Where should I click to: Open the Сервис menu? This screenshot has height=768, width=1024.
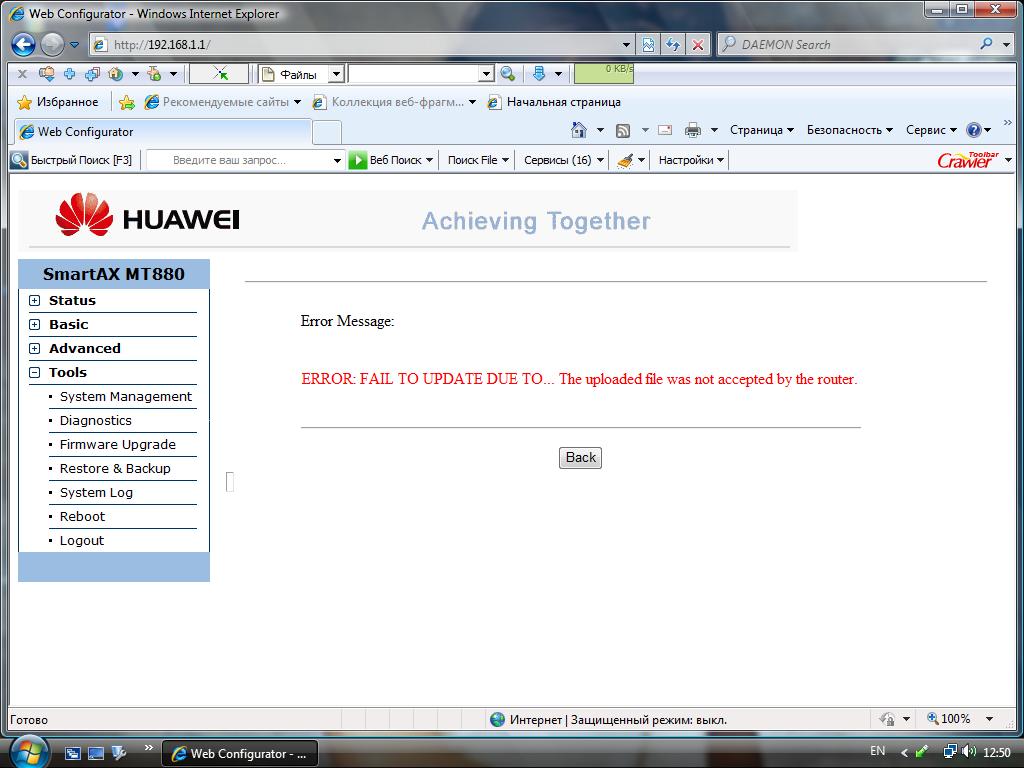click(931, 130)
